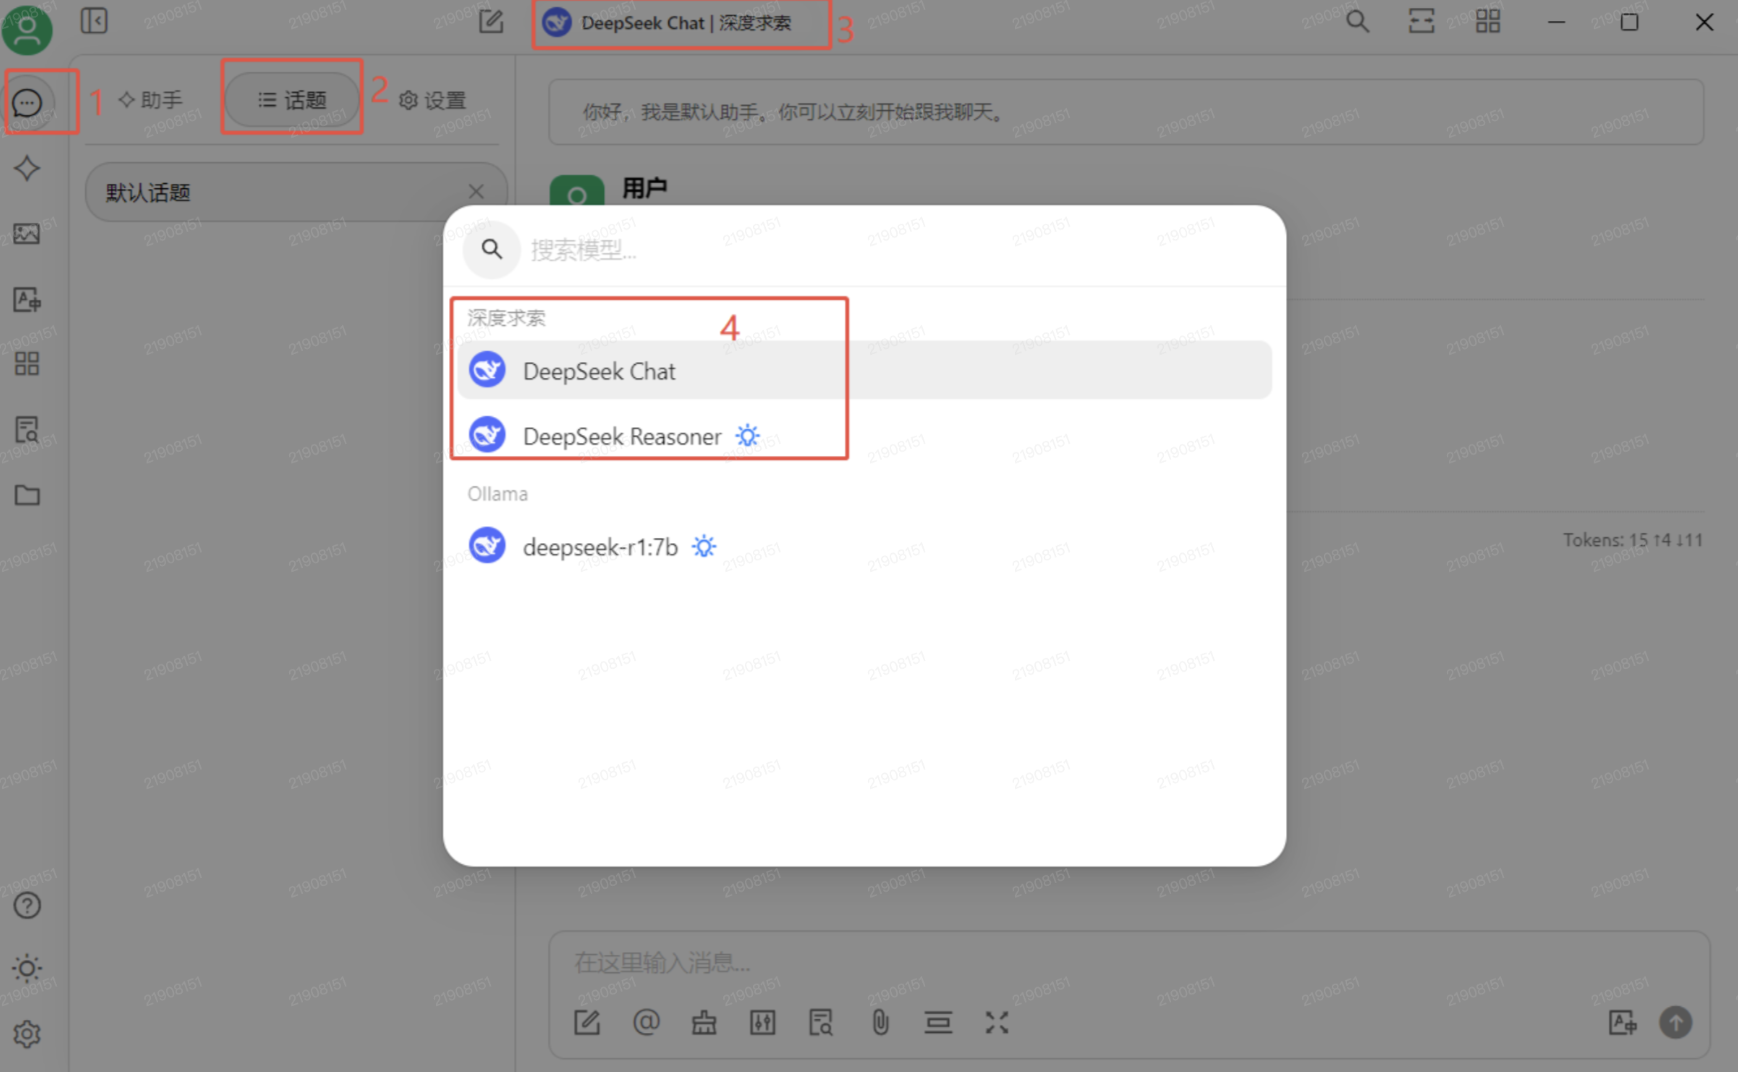Open the translate icon in left sidebar
Screen dimensions: 1738x1072
coord(27,299)
